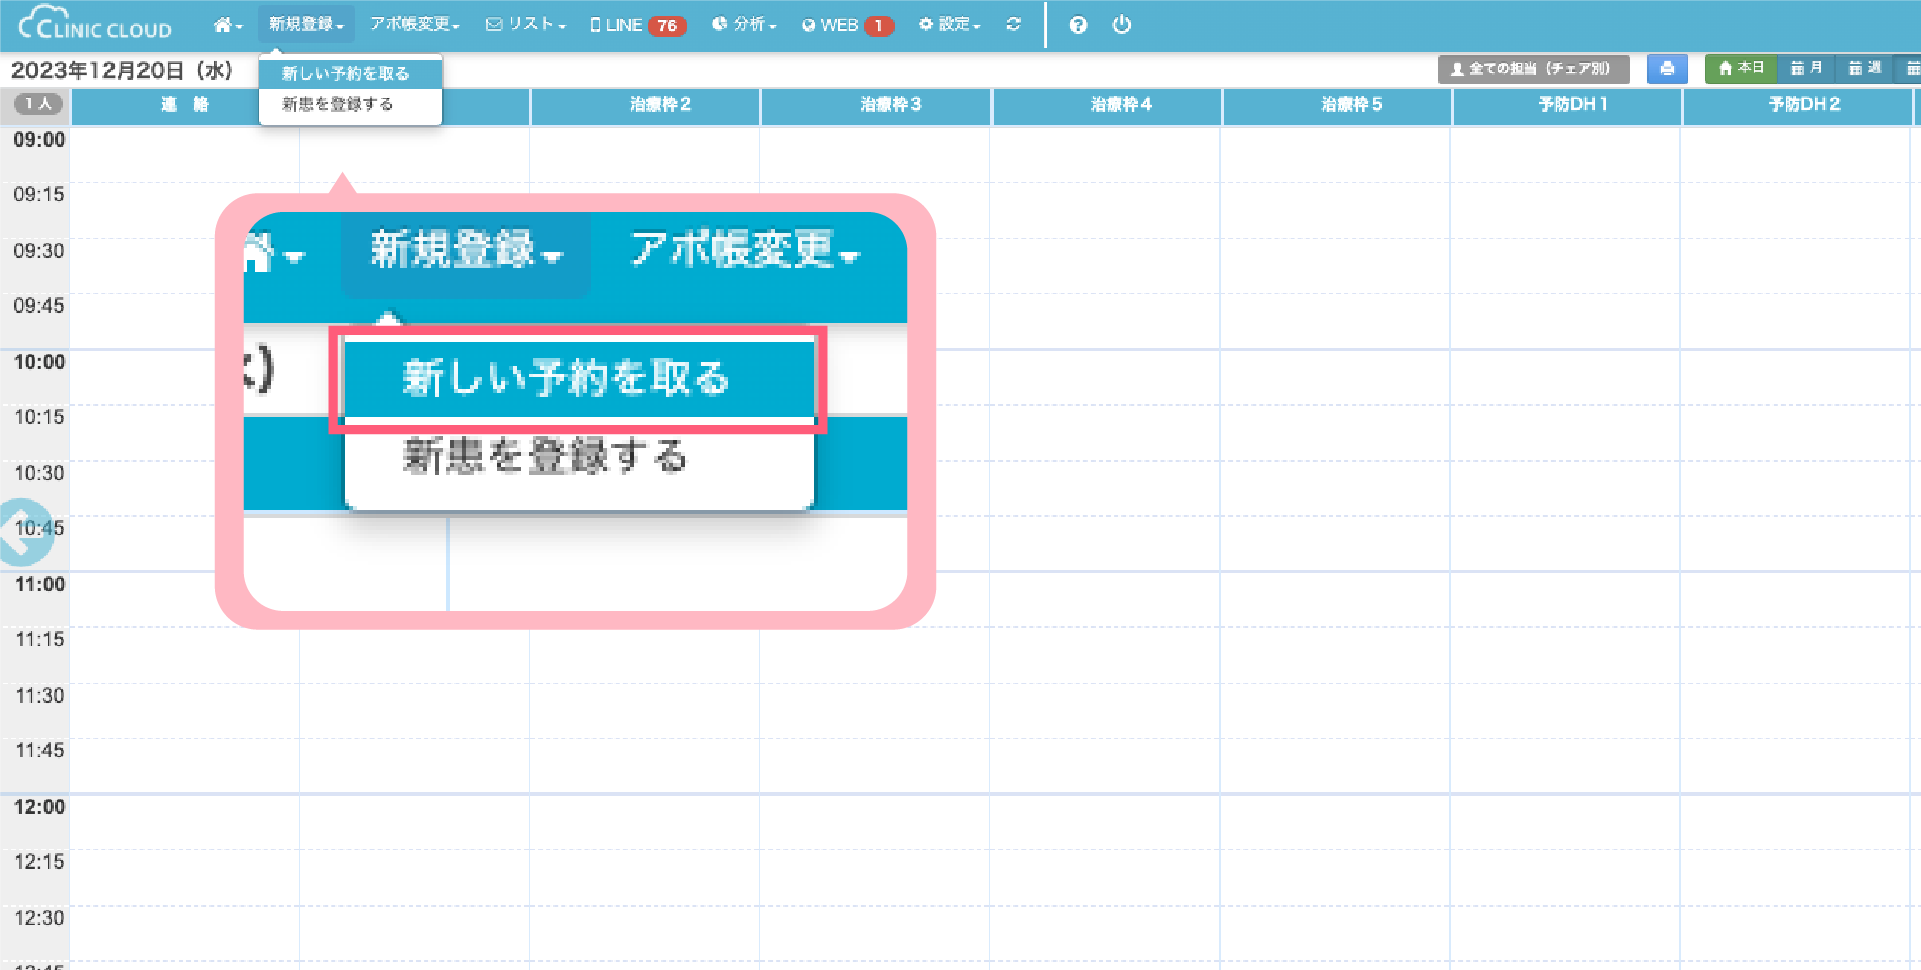Open the LINE messages with 76 badge
This screenshot has width=1921, height=970.
point(637,25)
